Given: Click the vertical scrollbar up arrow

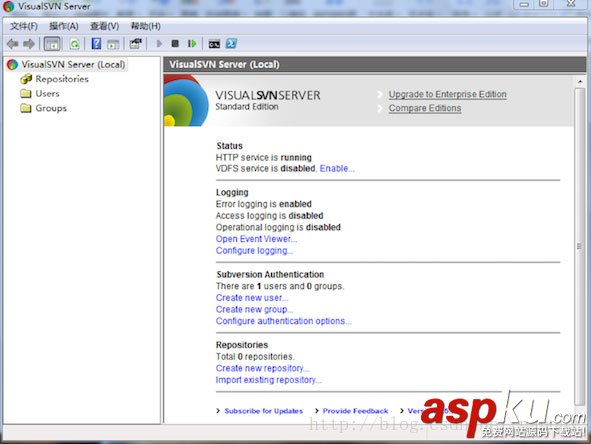Looking at the screenshot, I should 580,81.
